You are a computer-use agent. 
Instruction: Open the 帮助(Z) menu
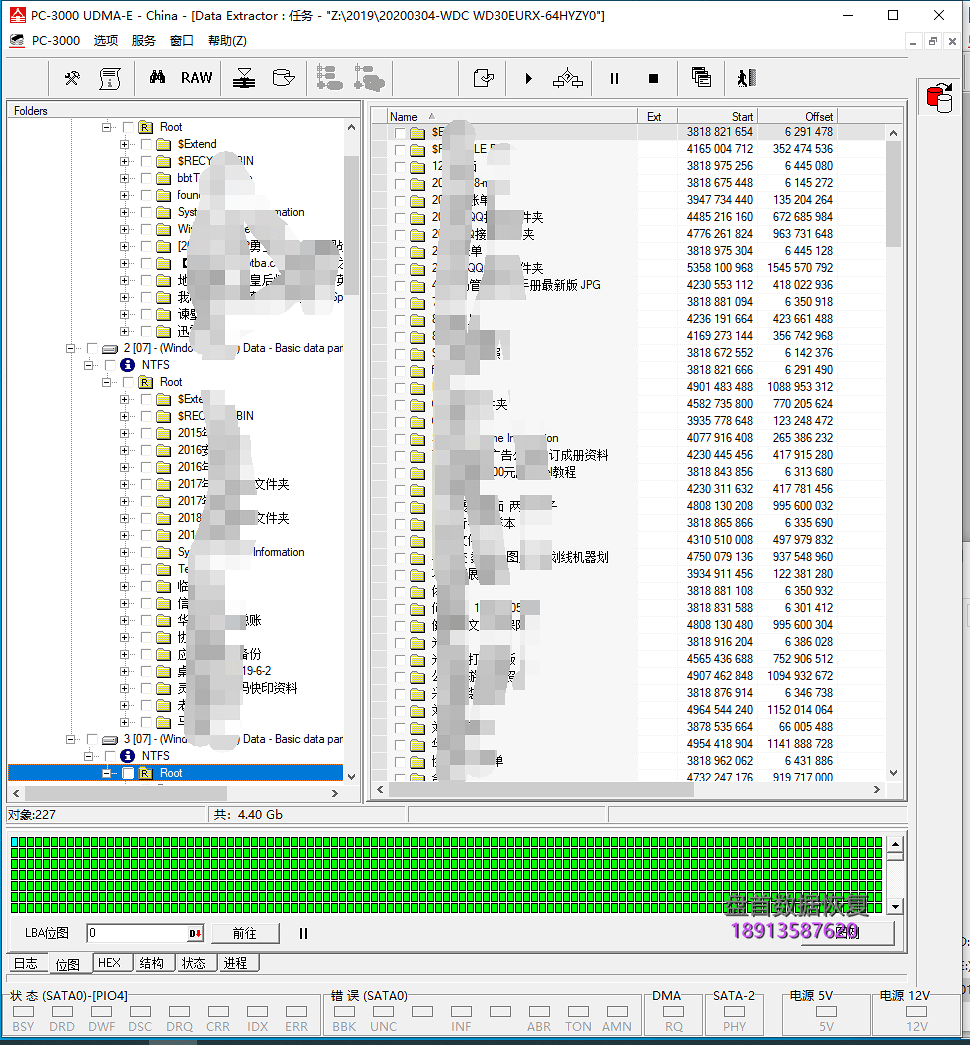[x=227, y=41]
